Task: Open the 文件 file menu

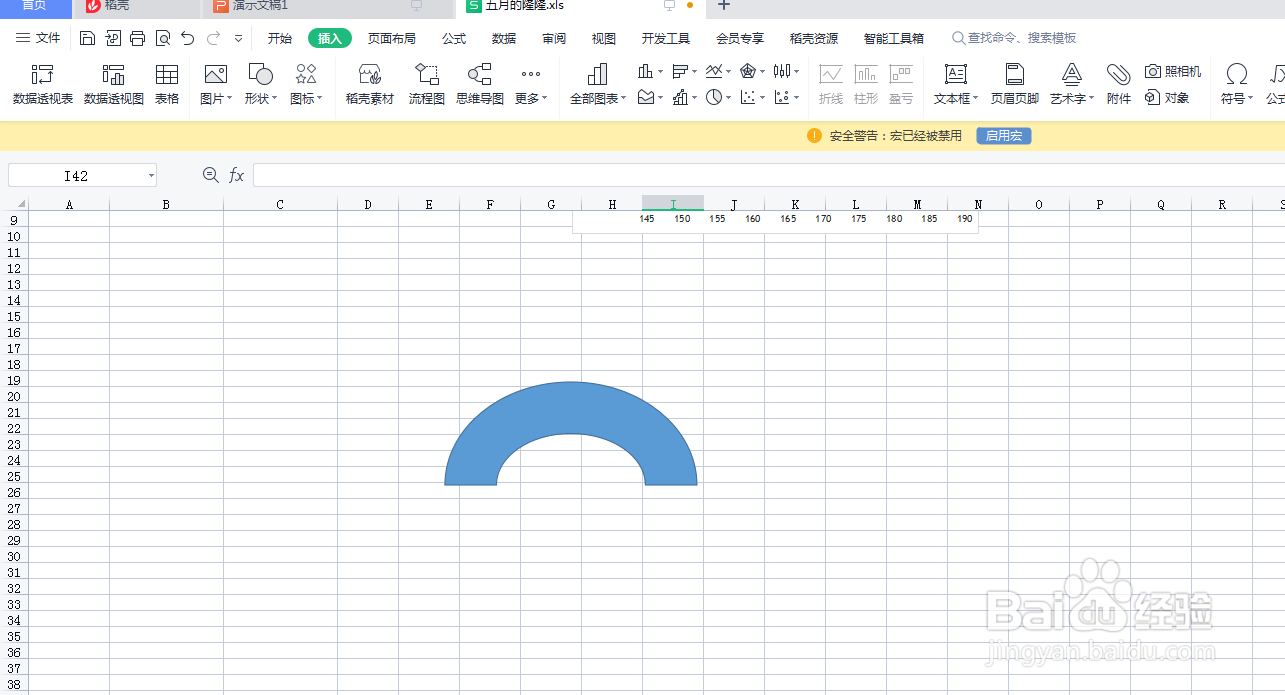Action: pos(39,38)
